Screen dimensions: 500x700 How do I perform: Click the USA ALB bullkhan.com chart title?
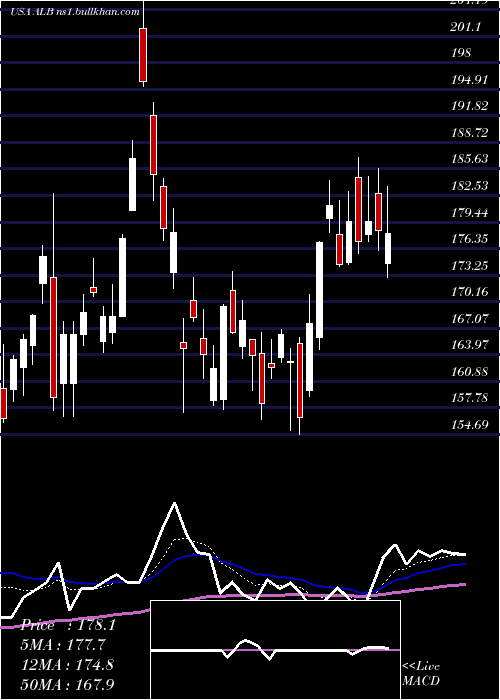click(x=75, y=12)
